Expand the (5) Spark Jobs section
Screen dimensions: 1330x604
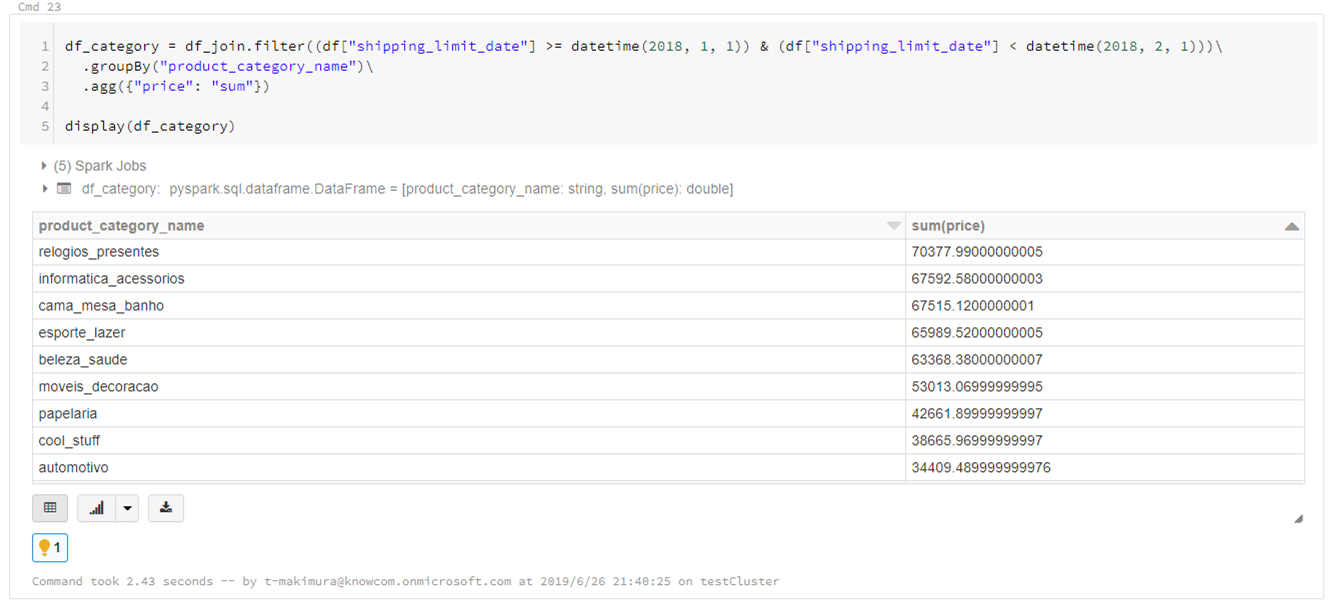(x=43, y=165)
